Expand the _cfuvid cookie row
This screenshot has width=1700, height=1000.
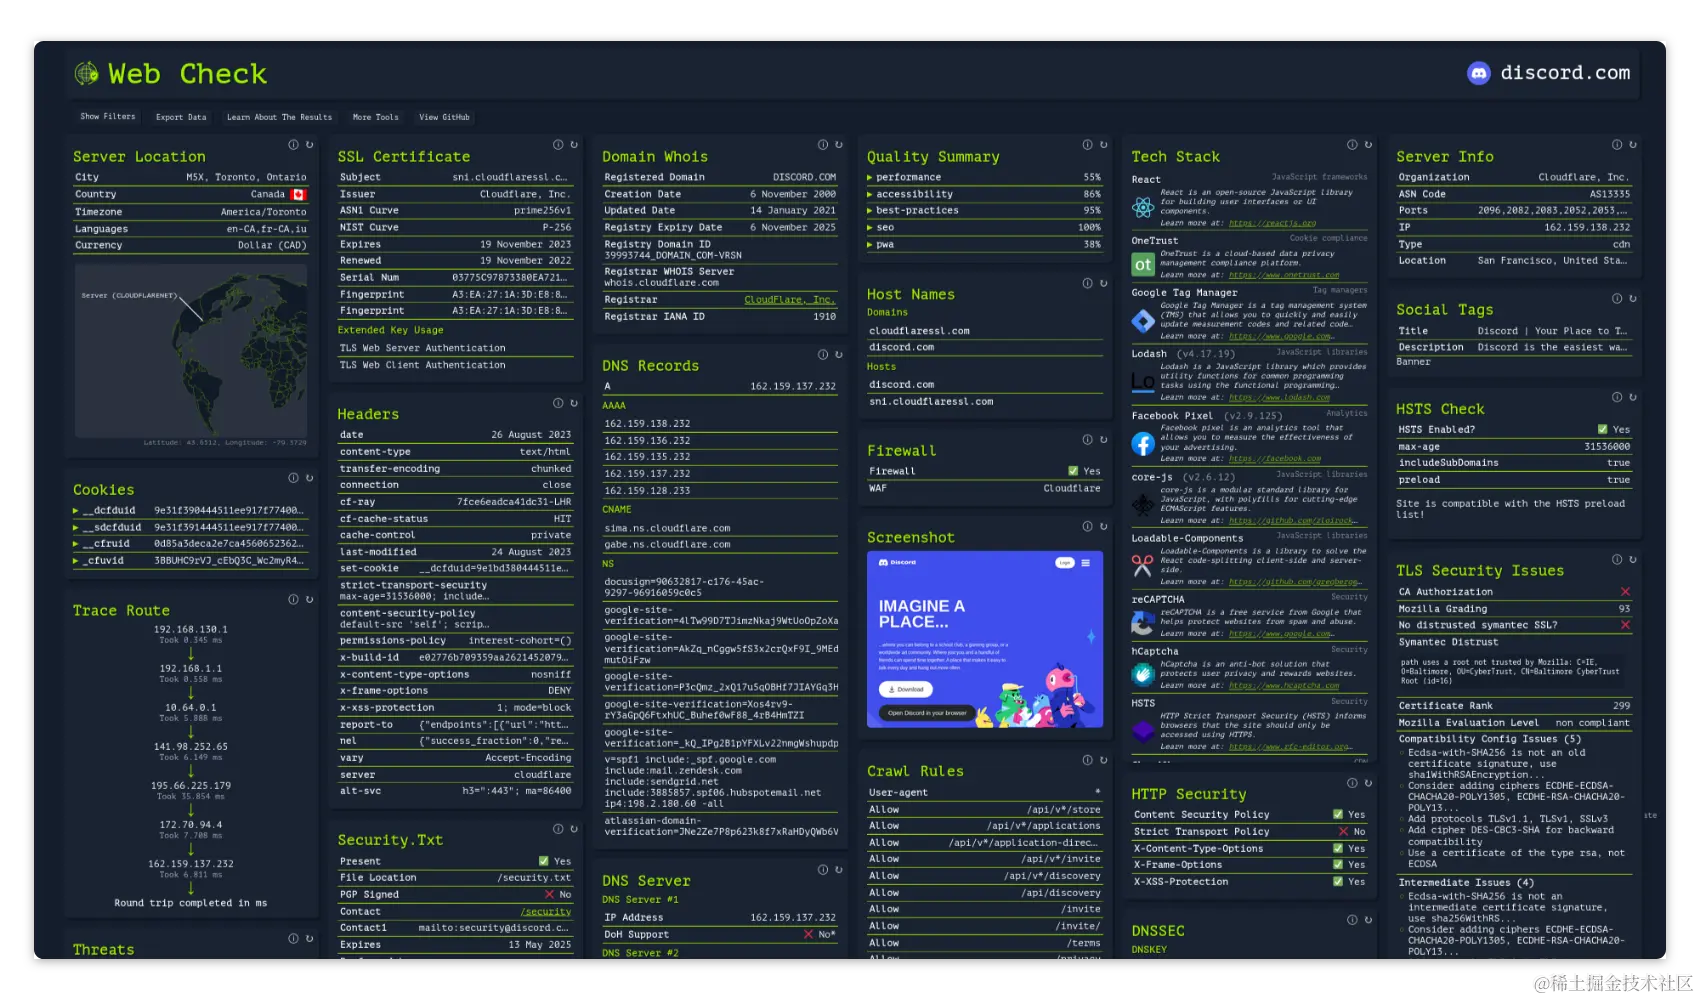click(x=190, y=560)
